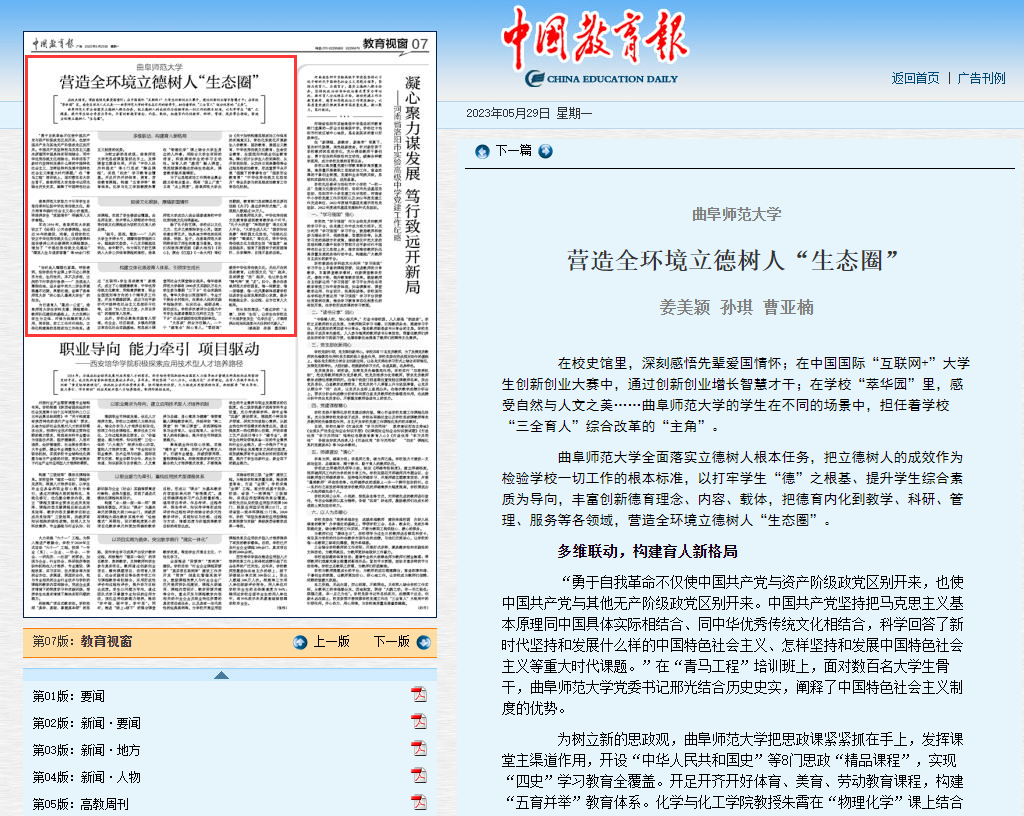The image size is (1024, 816).
Task: Collapse the page list with triangle arrow
Action: point(221,675)
